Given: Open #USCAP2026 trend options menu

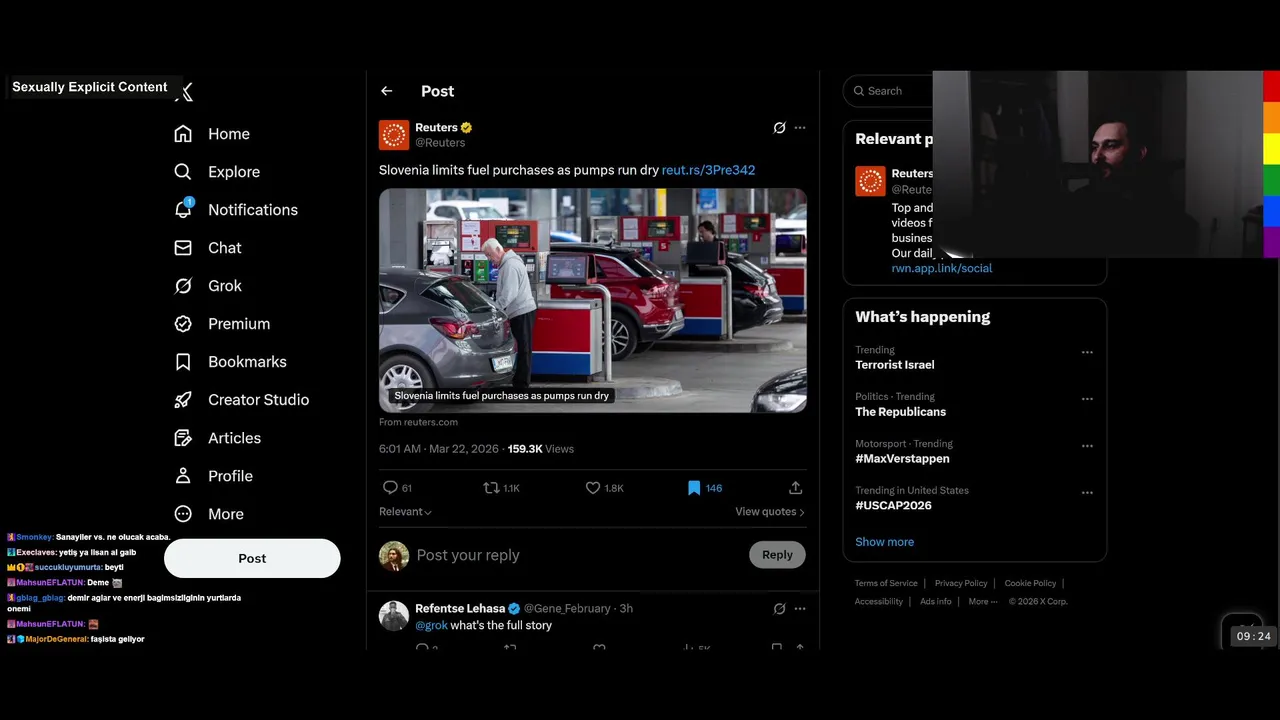Looking at the screenshot, I should [1087, 493].
